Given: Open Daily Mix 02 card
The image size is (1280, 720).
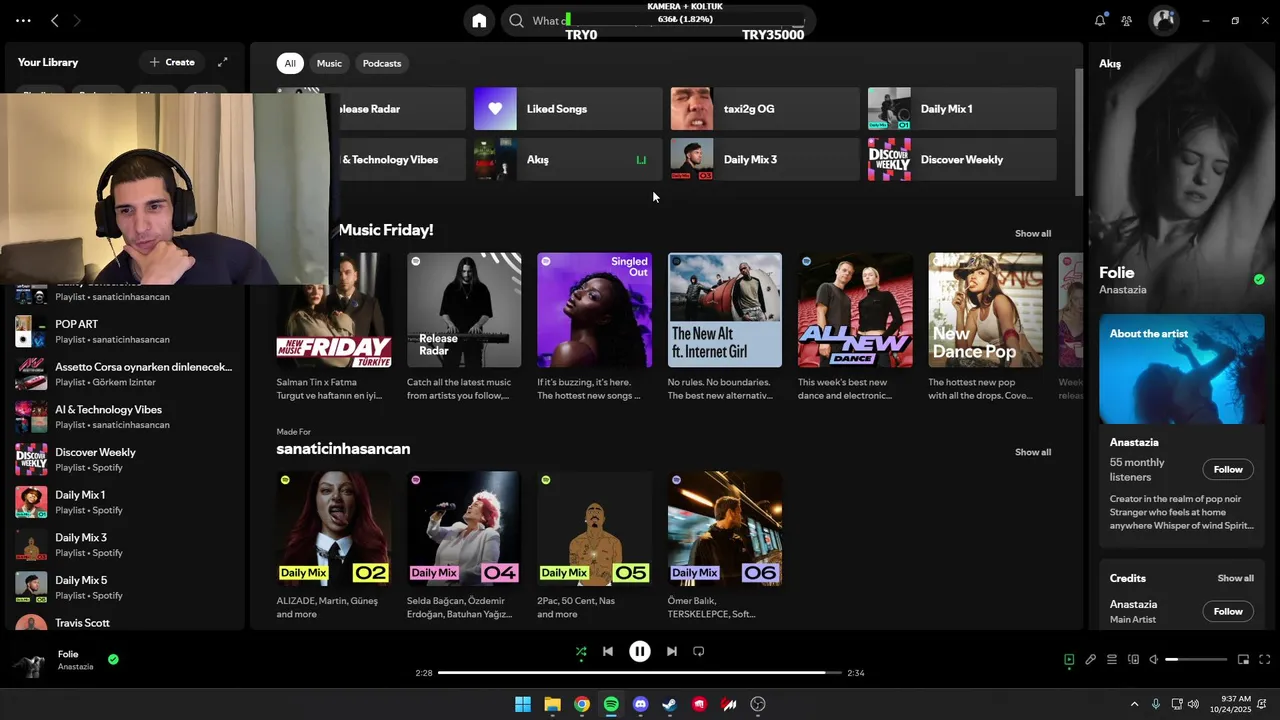Looking at the screenshot, I should [x=334, y=546].
